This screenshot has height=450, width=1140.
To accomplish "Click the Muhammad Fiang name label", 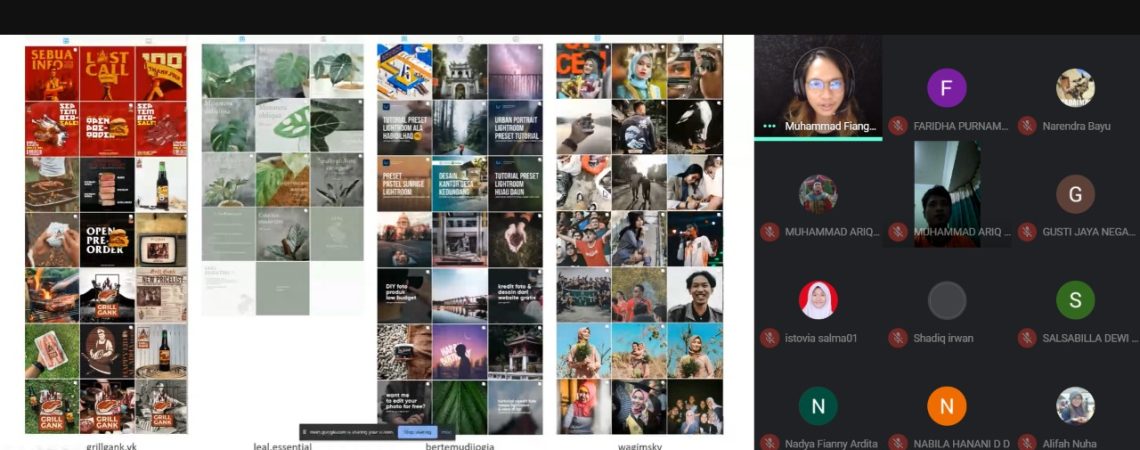I will (830, 126).
